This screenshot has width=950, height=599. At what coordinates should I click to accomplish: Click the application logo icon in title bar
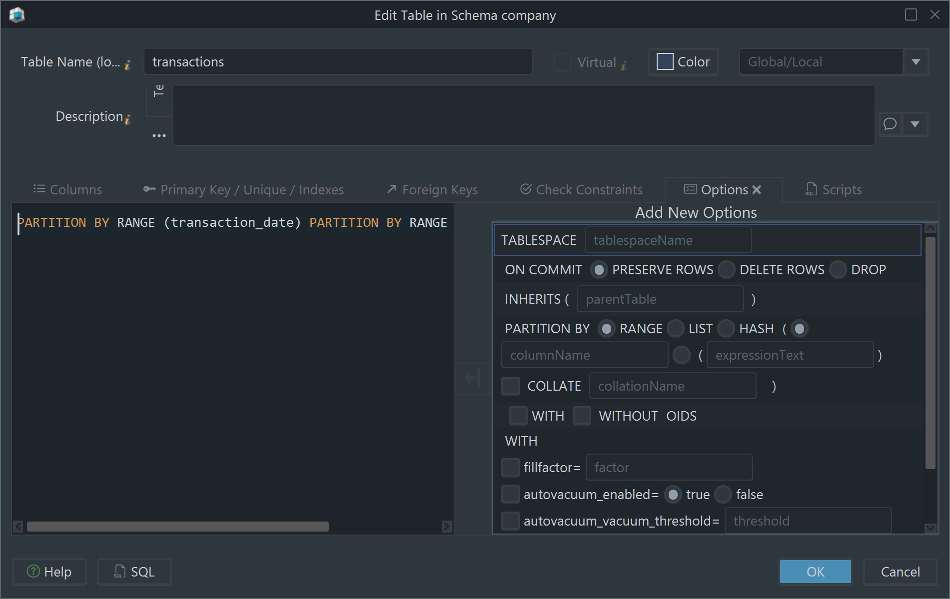pos(17,15)
